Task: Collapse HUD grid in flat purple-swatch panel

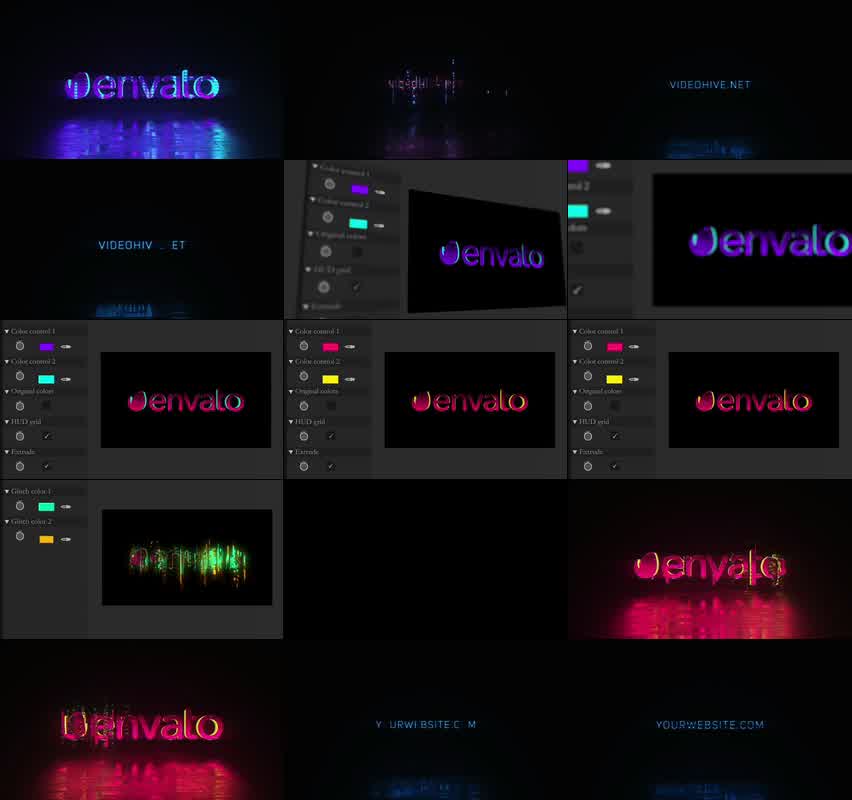Action: pos(7,422)
